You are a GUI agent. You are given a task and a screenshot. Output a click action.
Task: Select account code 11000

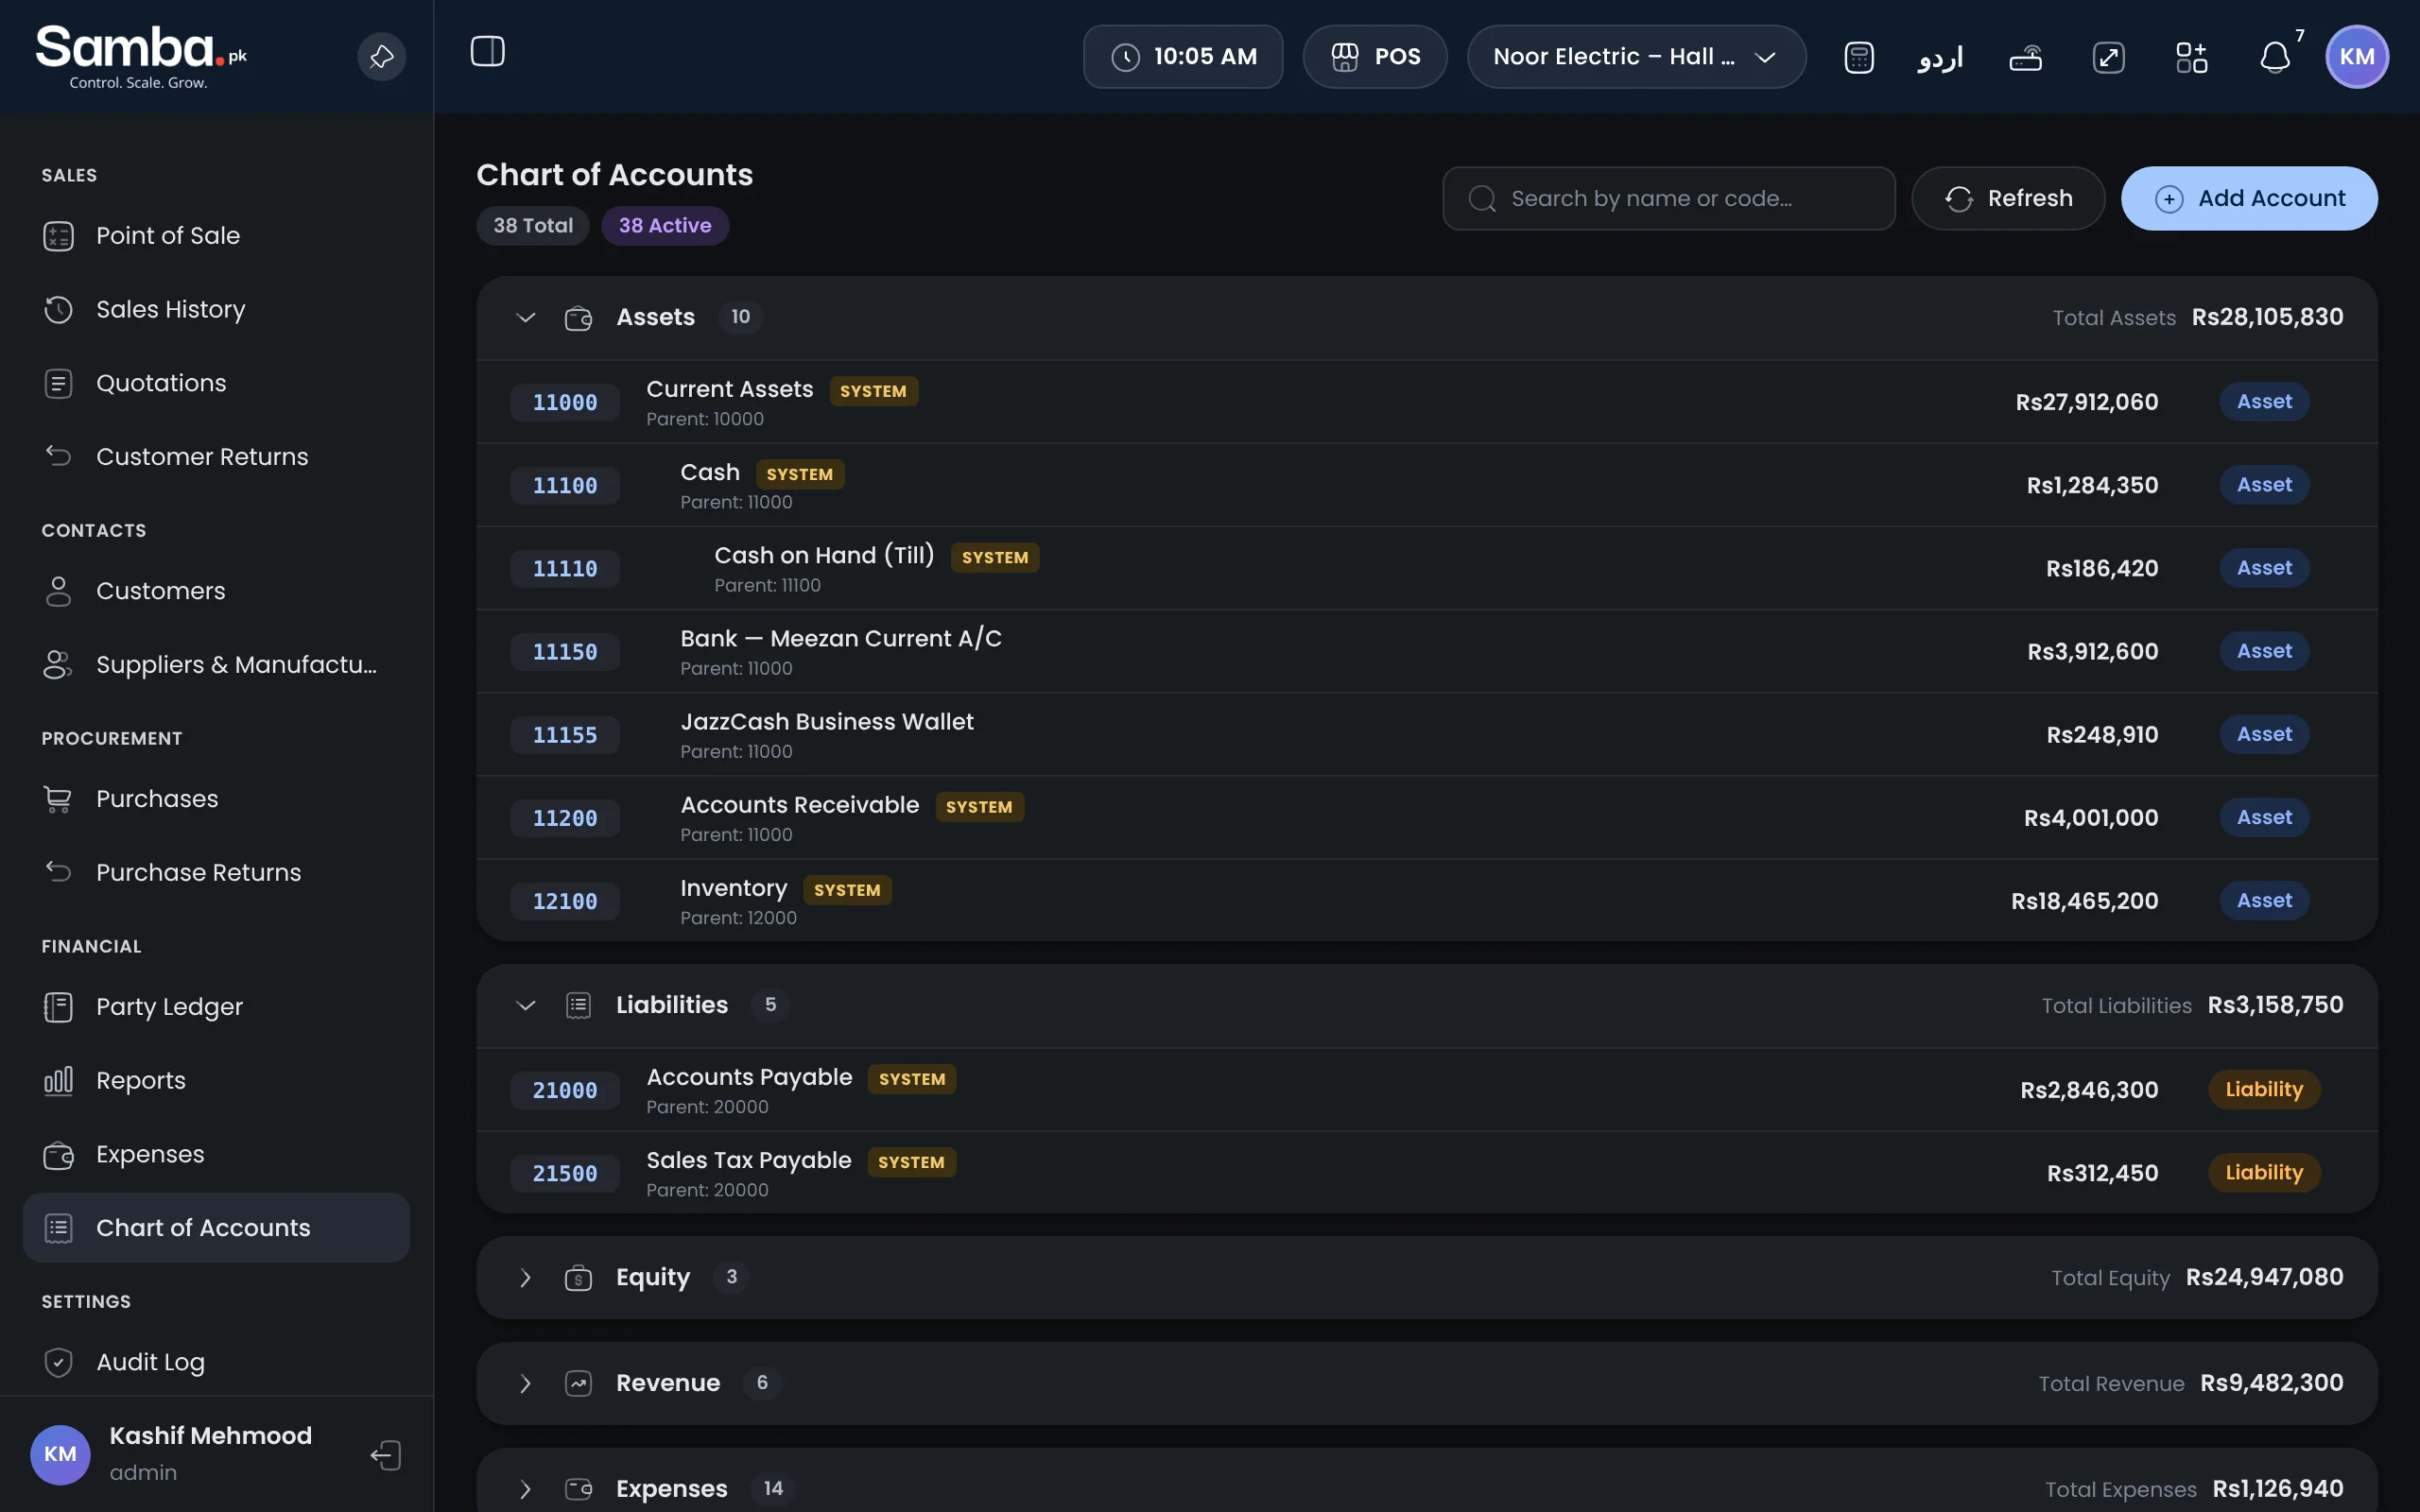click(x=565, y=402)
